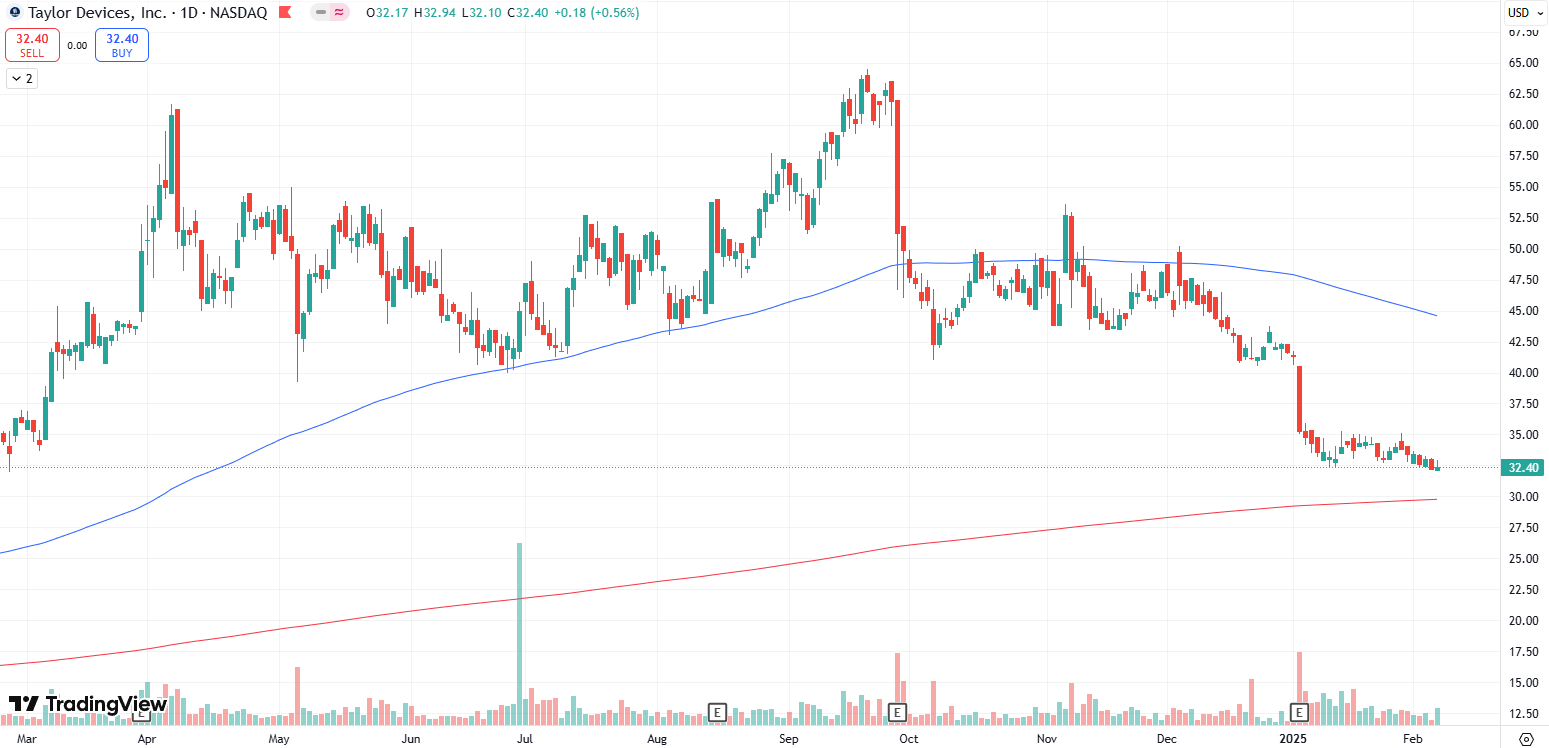Click the 45.00 price axis label
Screen dimensions: 1549x748
(x=1523, y=310)
